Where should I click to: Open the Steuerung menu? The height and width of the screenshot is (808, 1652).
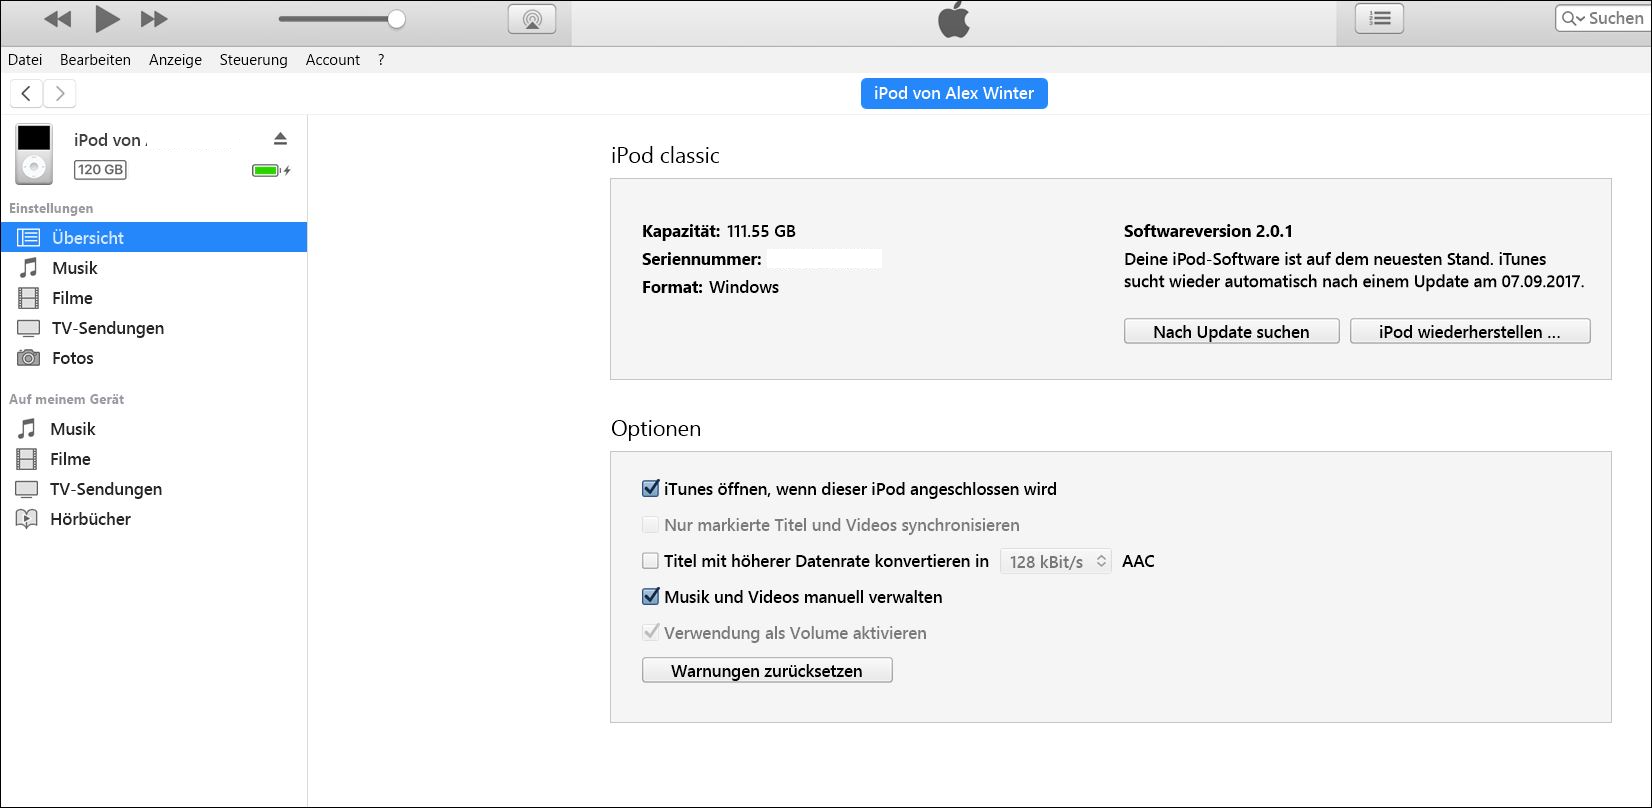pos(253,60)
